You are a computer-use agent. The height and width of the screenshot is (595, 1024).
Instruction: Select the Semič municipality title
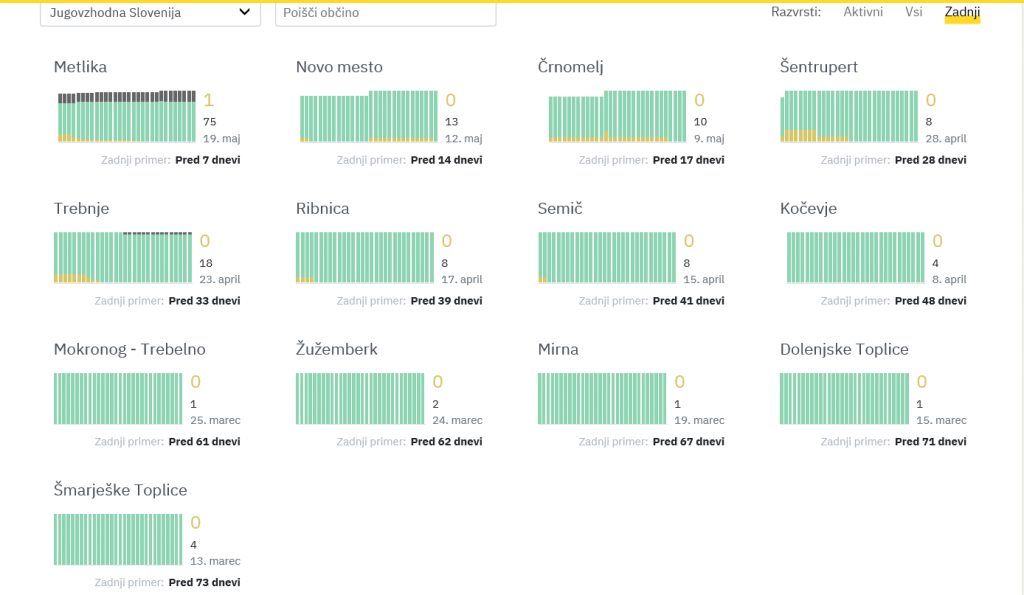coord(560,208)
